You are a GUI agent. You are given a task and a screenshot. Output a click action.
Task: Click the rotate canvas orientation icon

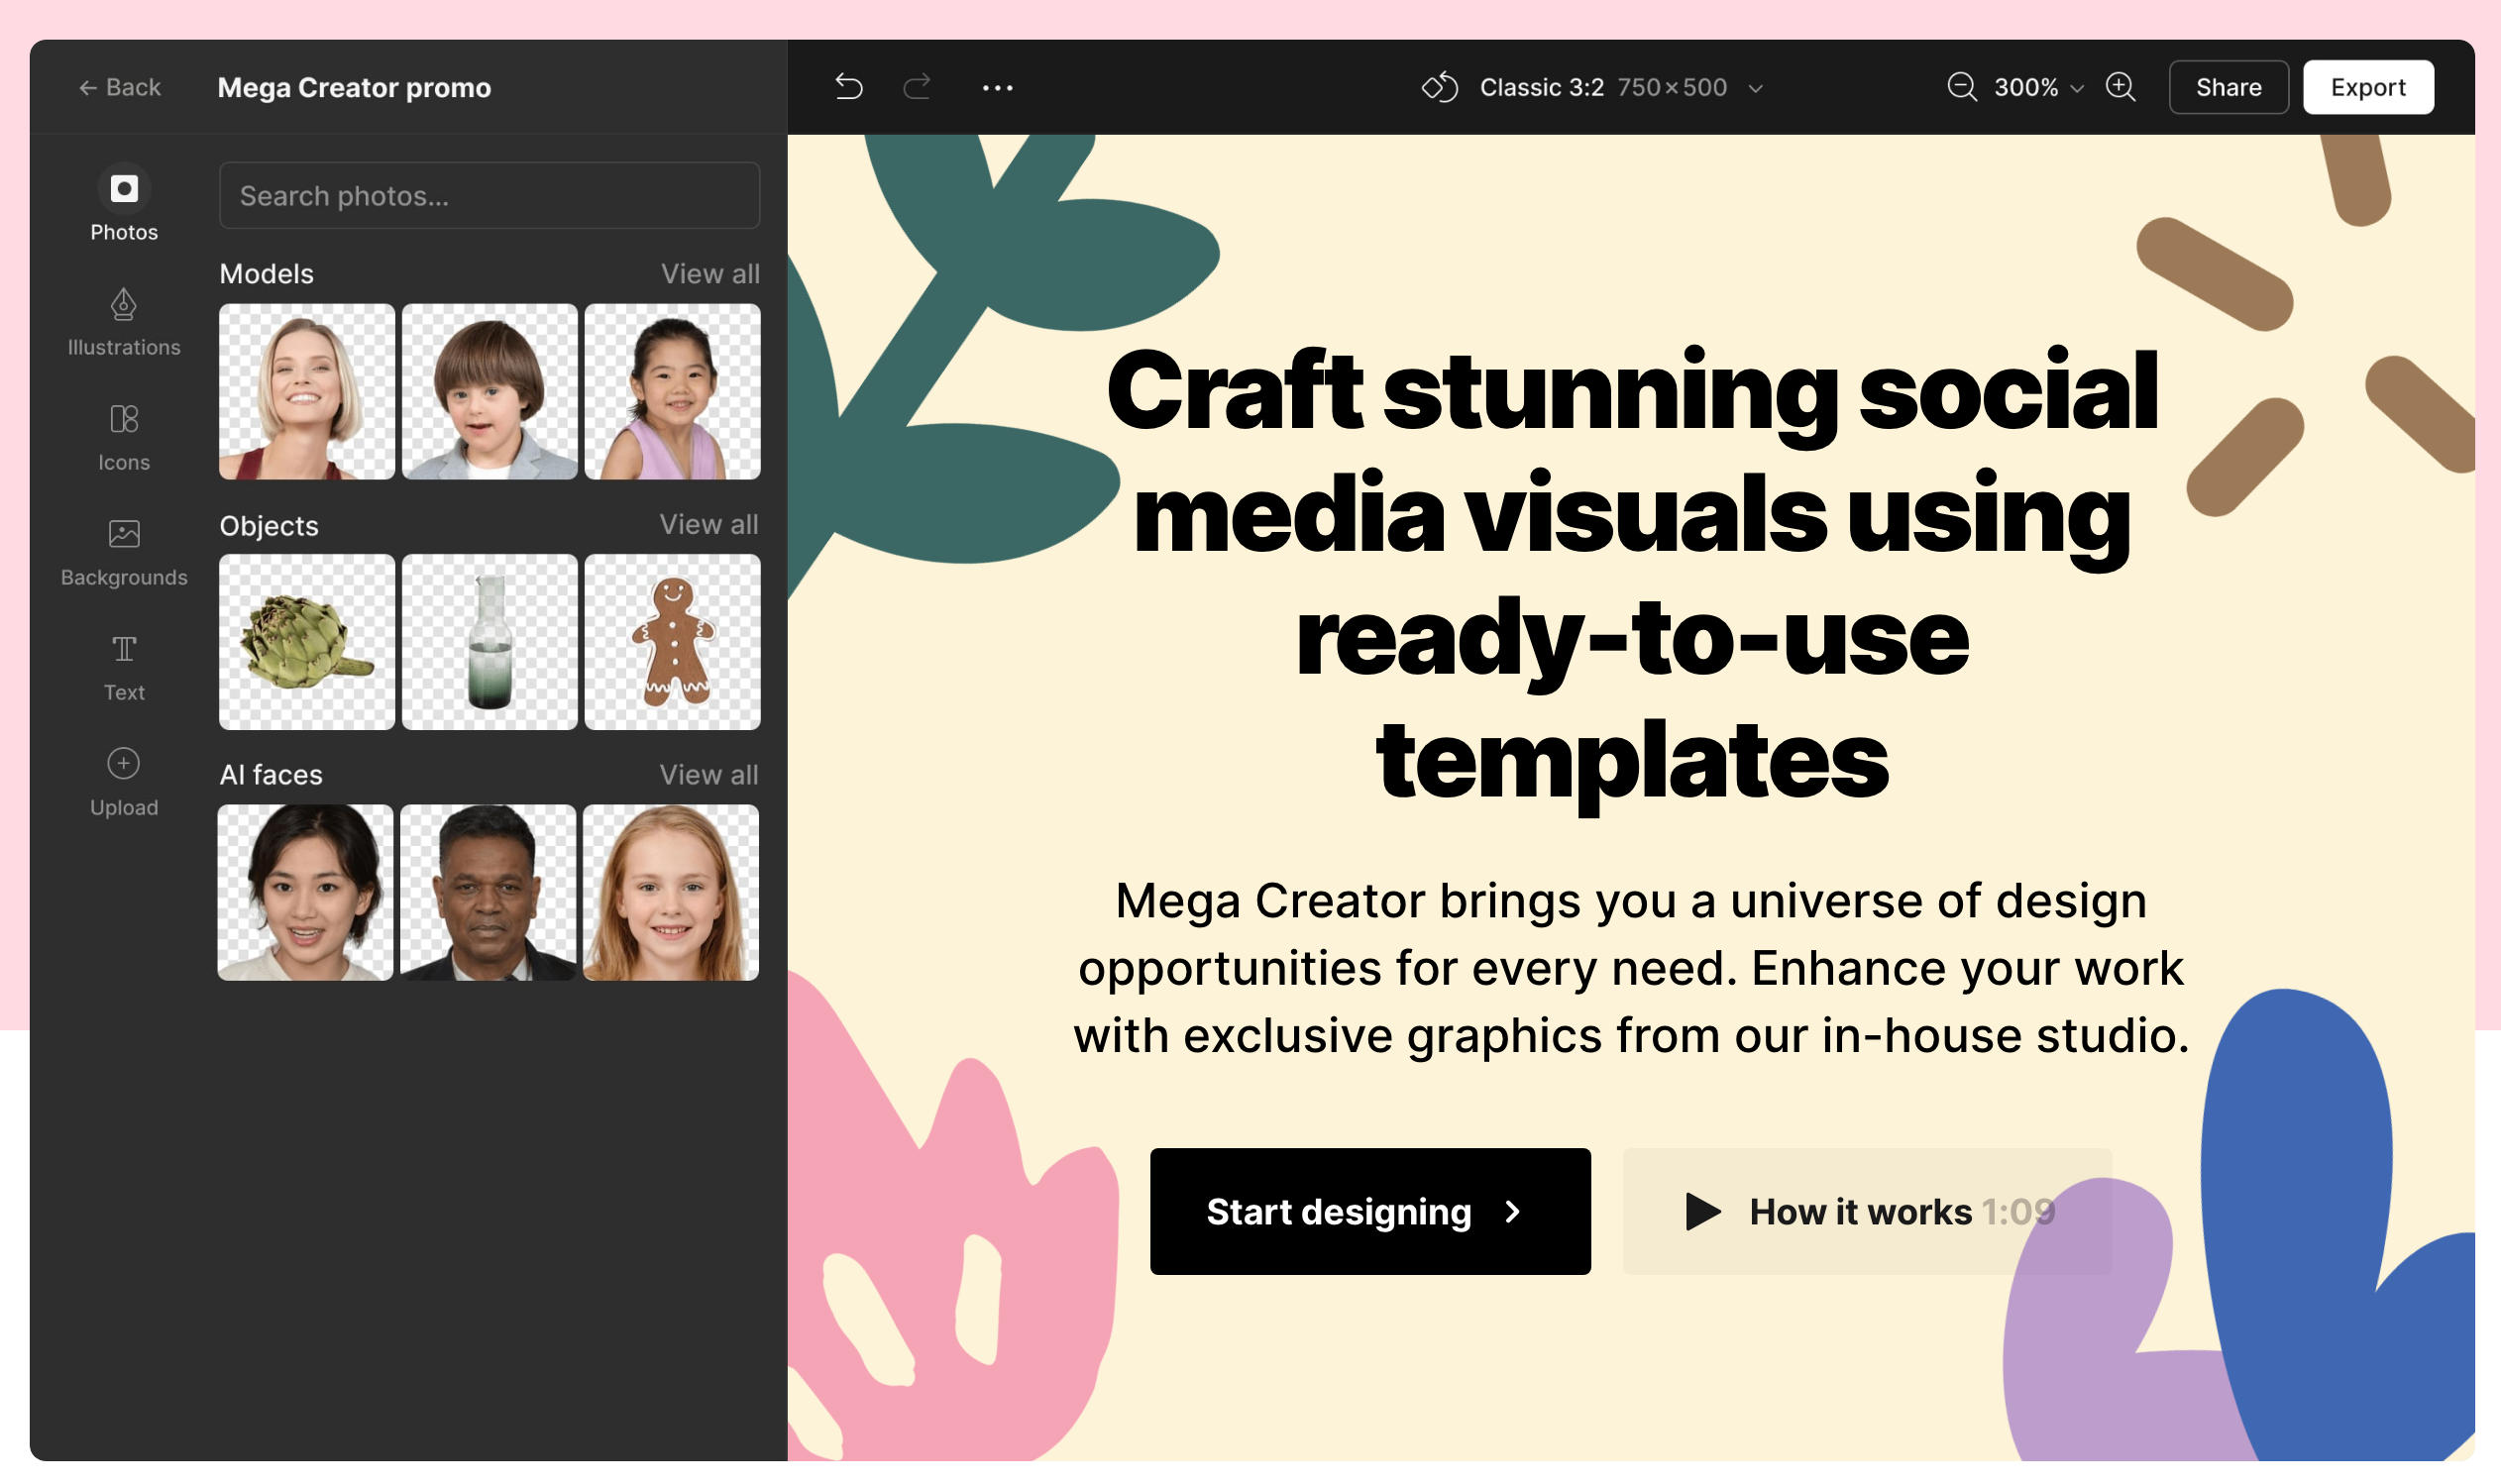[x=1440, y=87]
